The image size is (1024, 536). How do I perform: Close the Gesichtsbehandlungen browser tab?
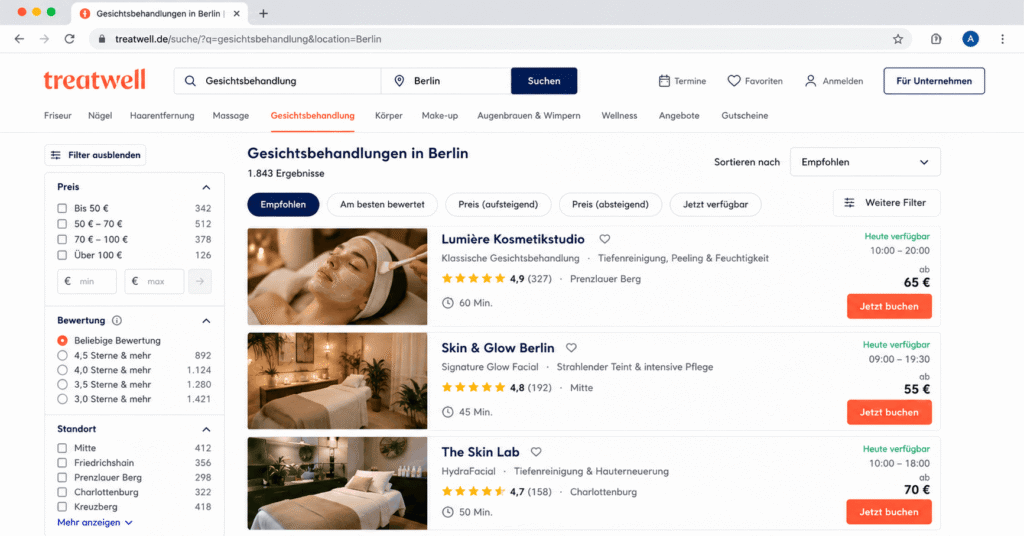(x=236, y=13)
